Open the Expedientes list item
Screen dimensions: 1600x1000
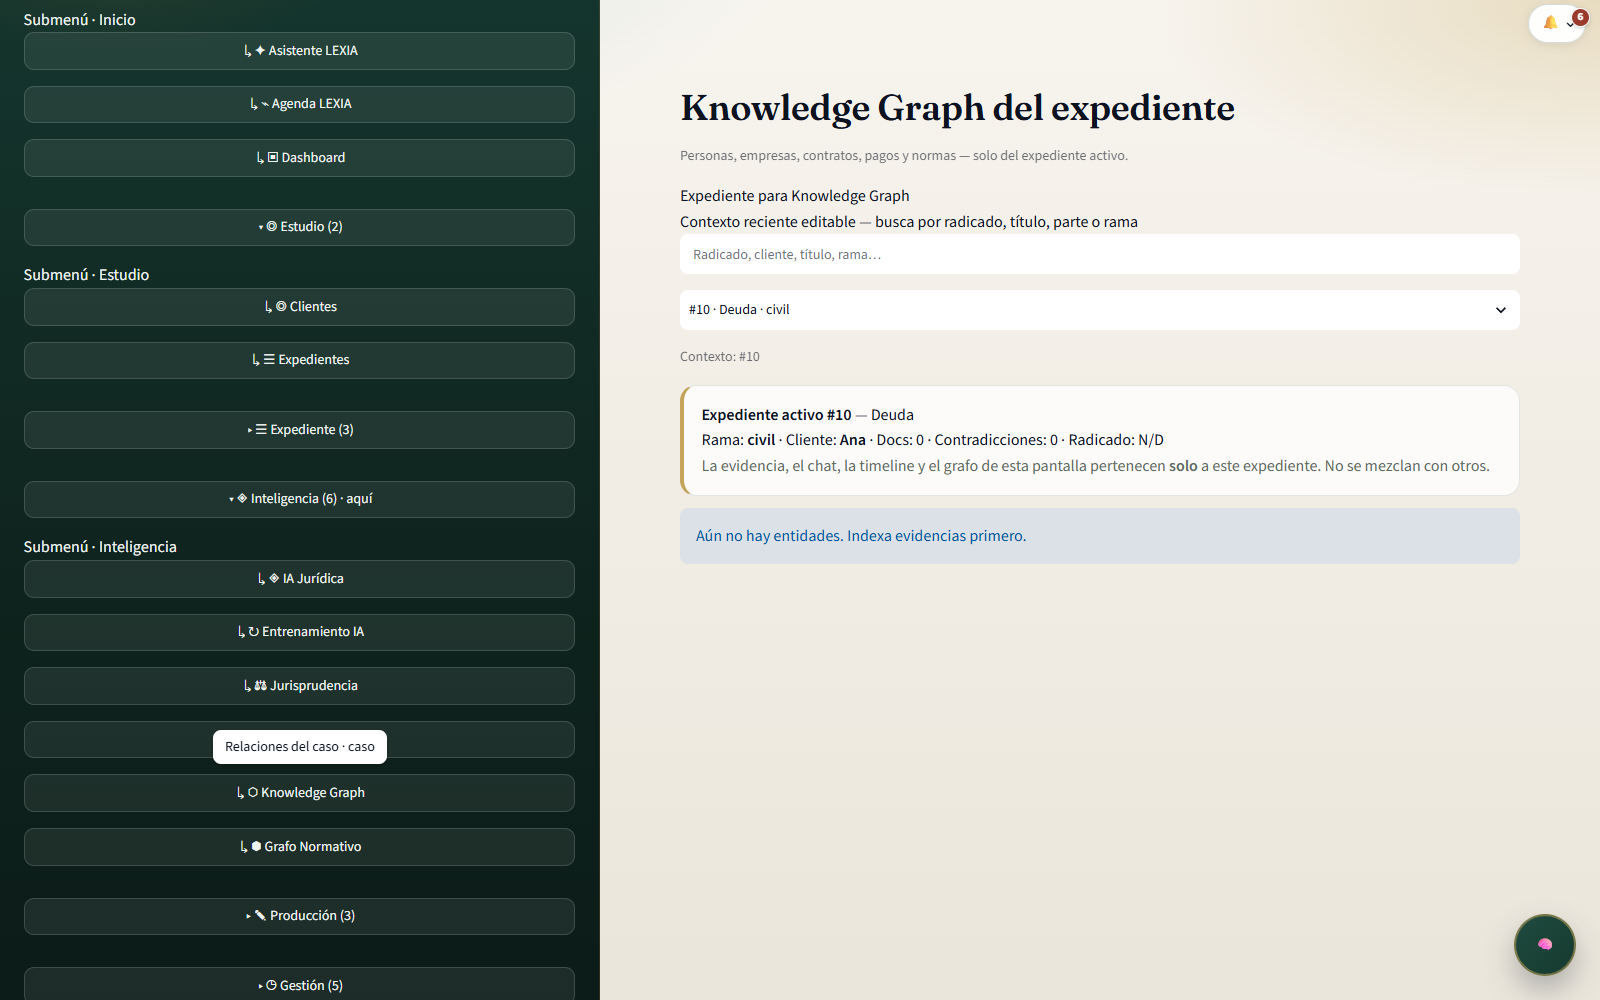coord(299,360)
